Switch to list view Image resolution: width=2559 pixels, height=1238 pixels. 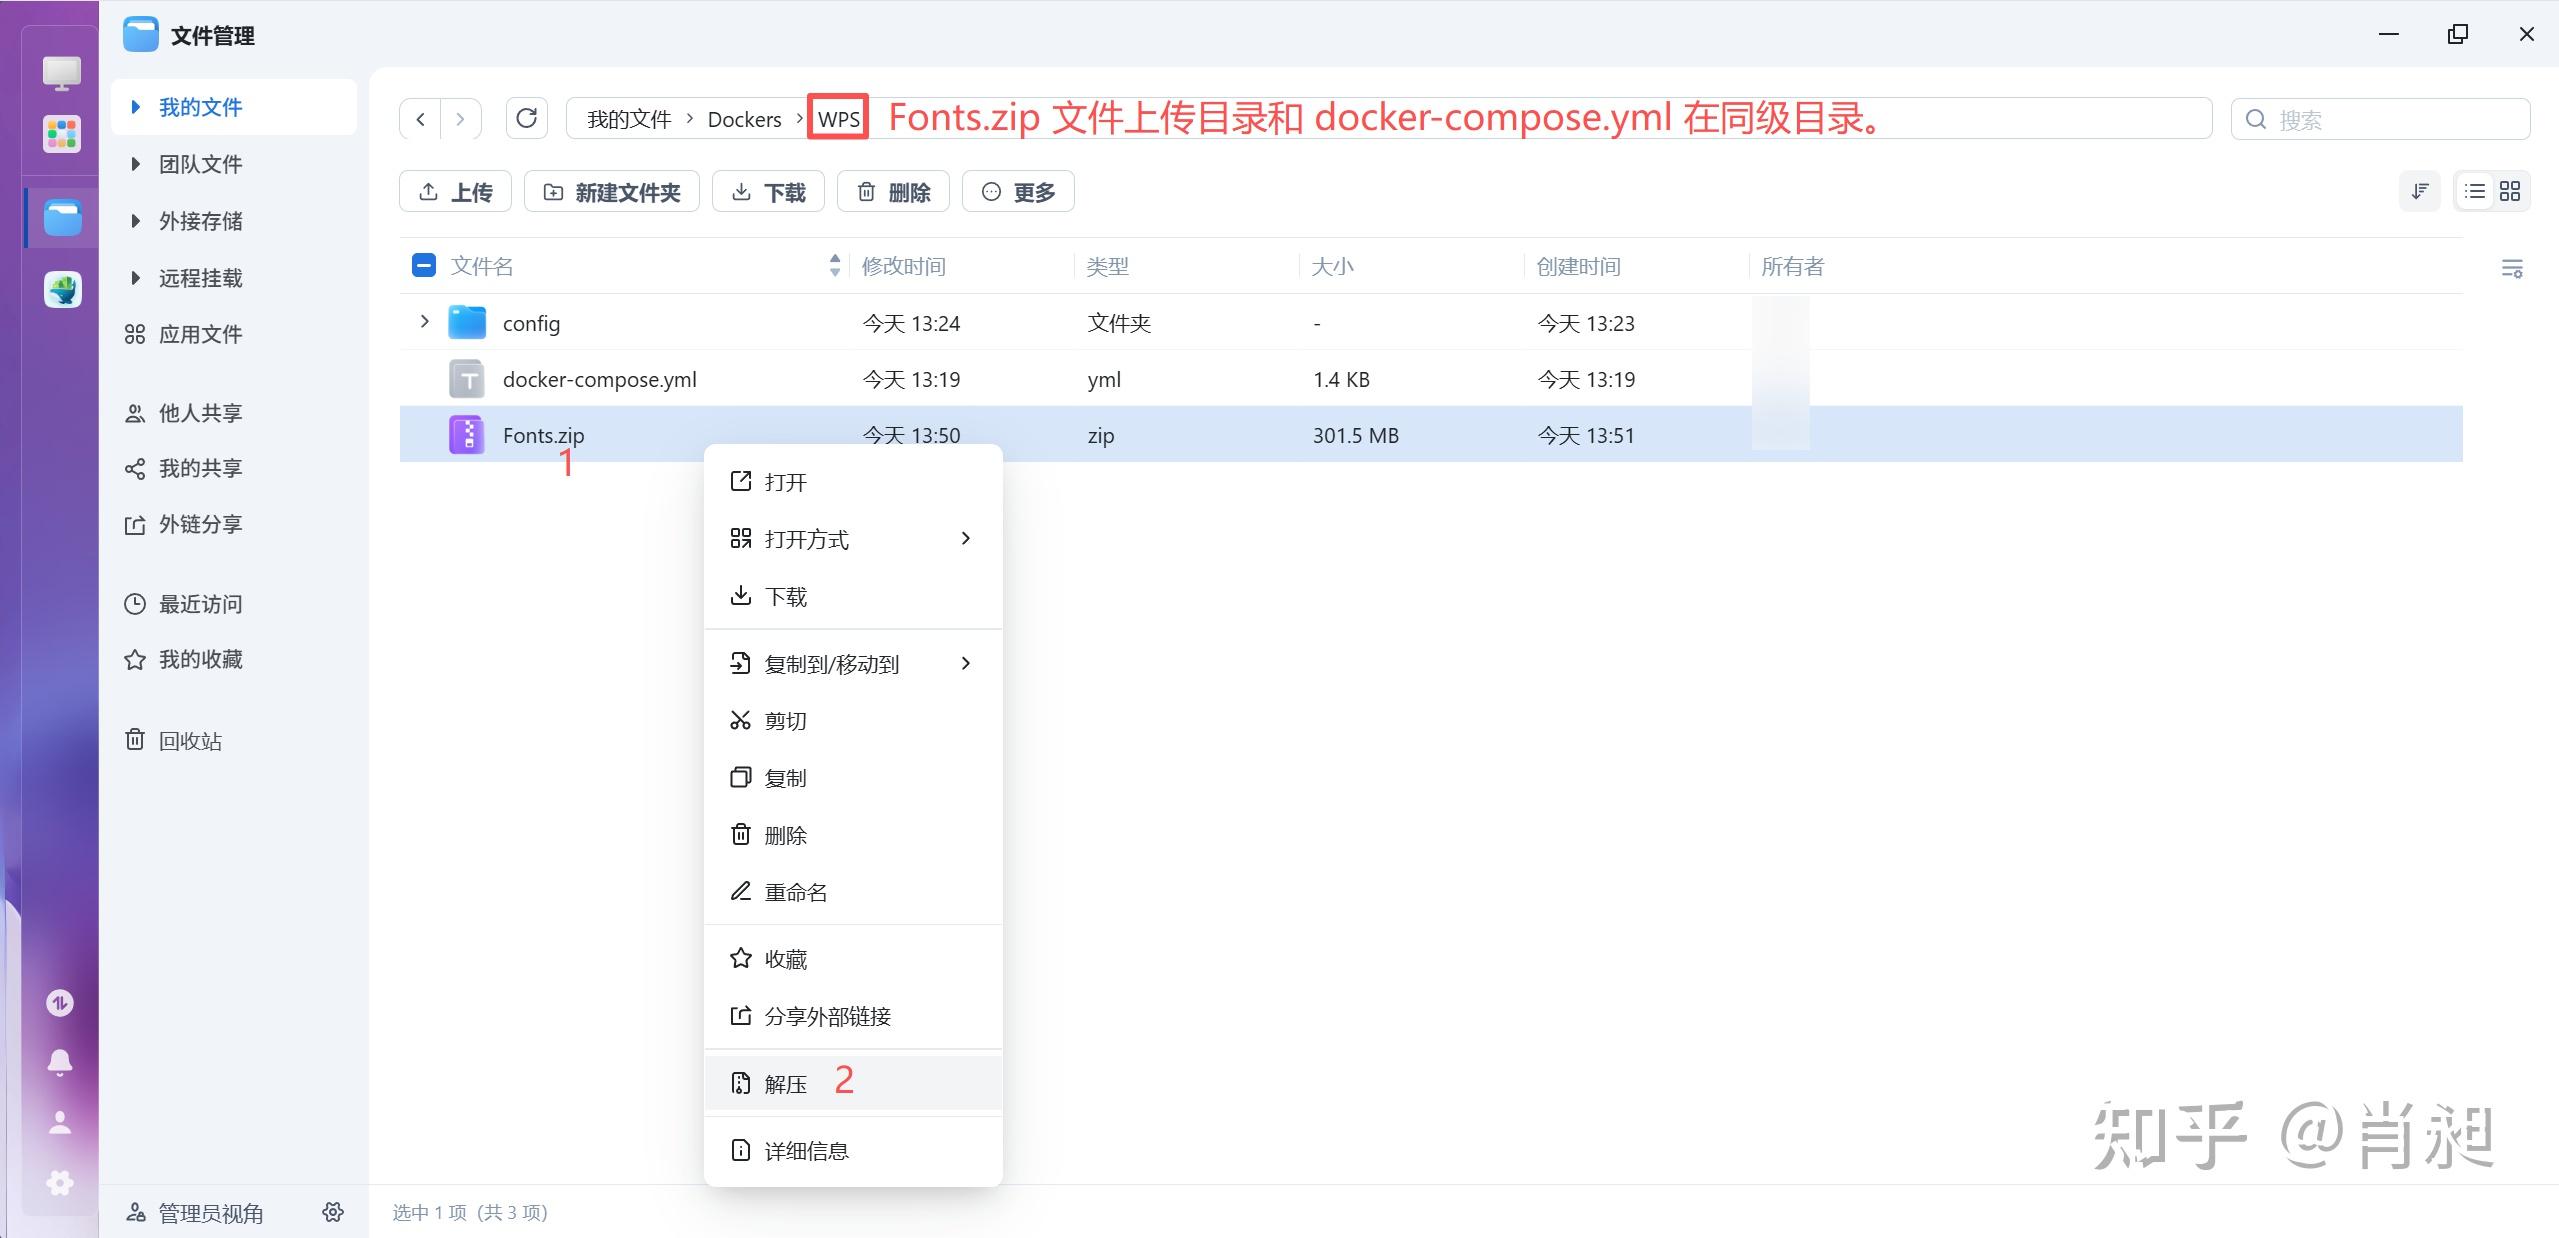[2475, 190]
